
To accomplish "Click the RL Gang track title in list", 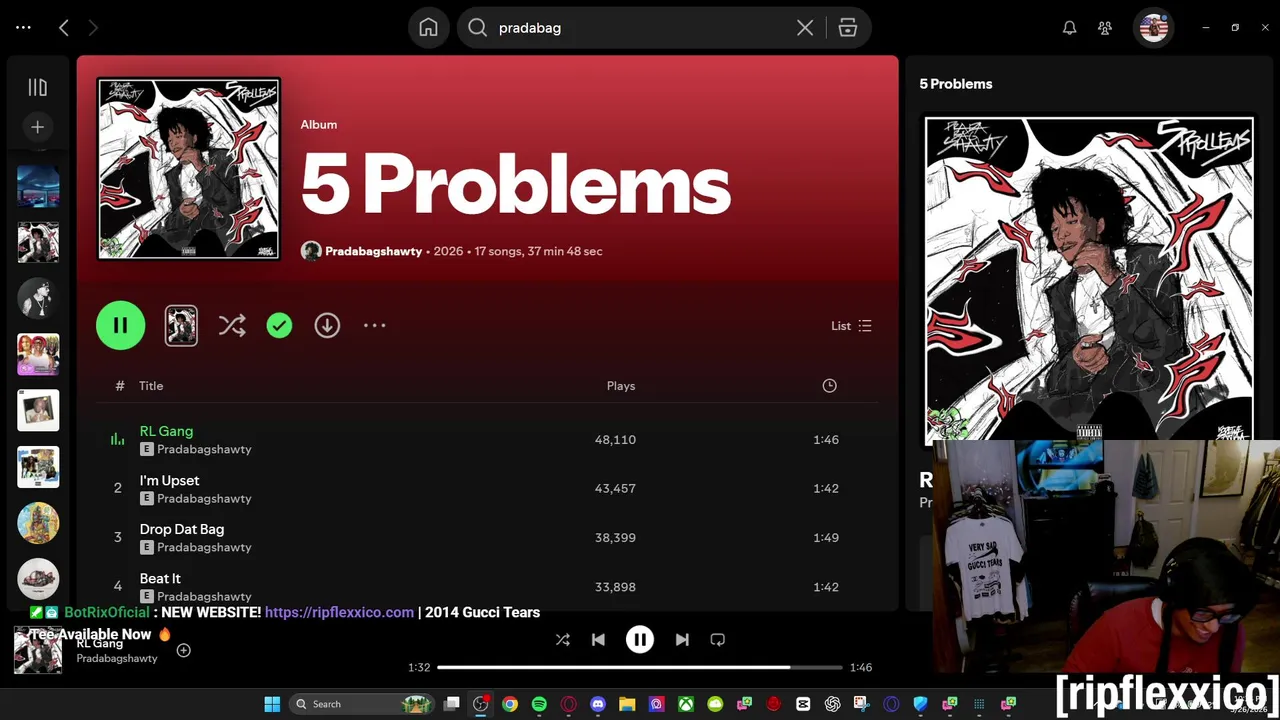I will click(x=166, y=431).
